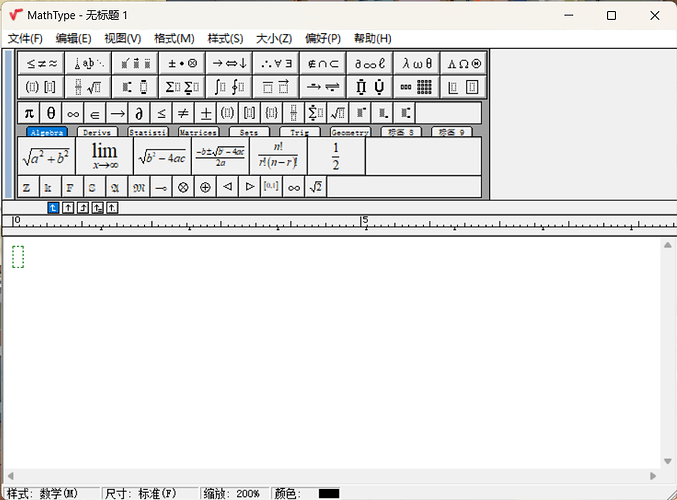The image size is (677, 500).
Task: Open the 视图(V) menu
Action: 123,39
